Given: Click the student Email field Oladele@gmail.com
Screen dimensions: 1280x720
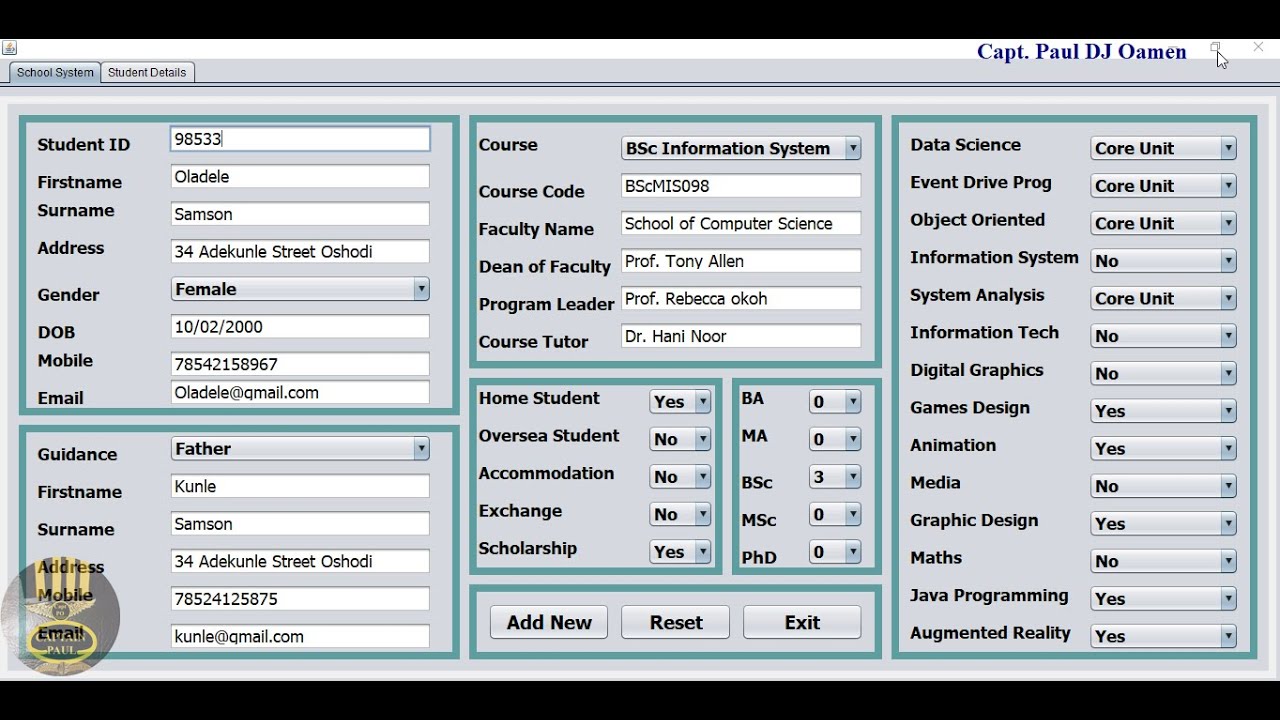Looking at the screenshot, I should [300, 393].
